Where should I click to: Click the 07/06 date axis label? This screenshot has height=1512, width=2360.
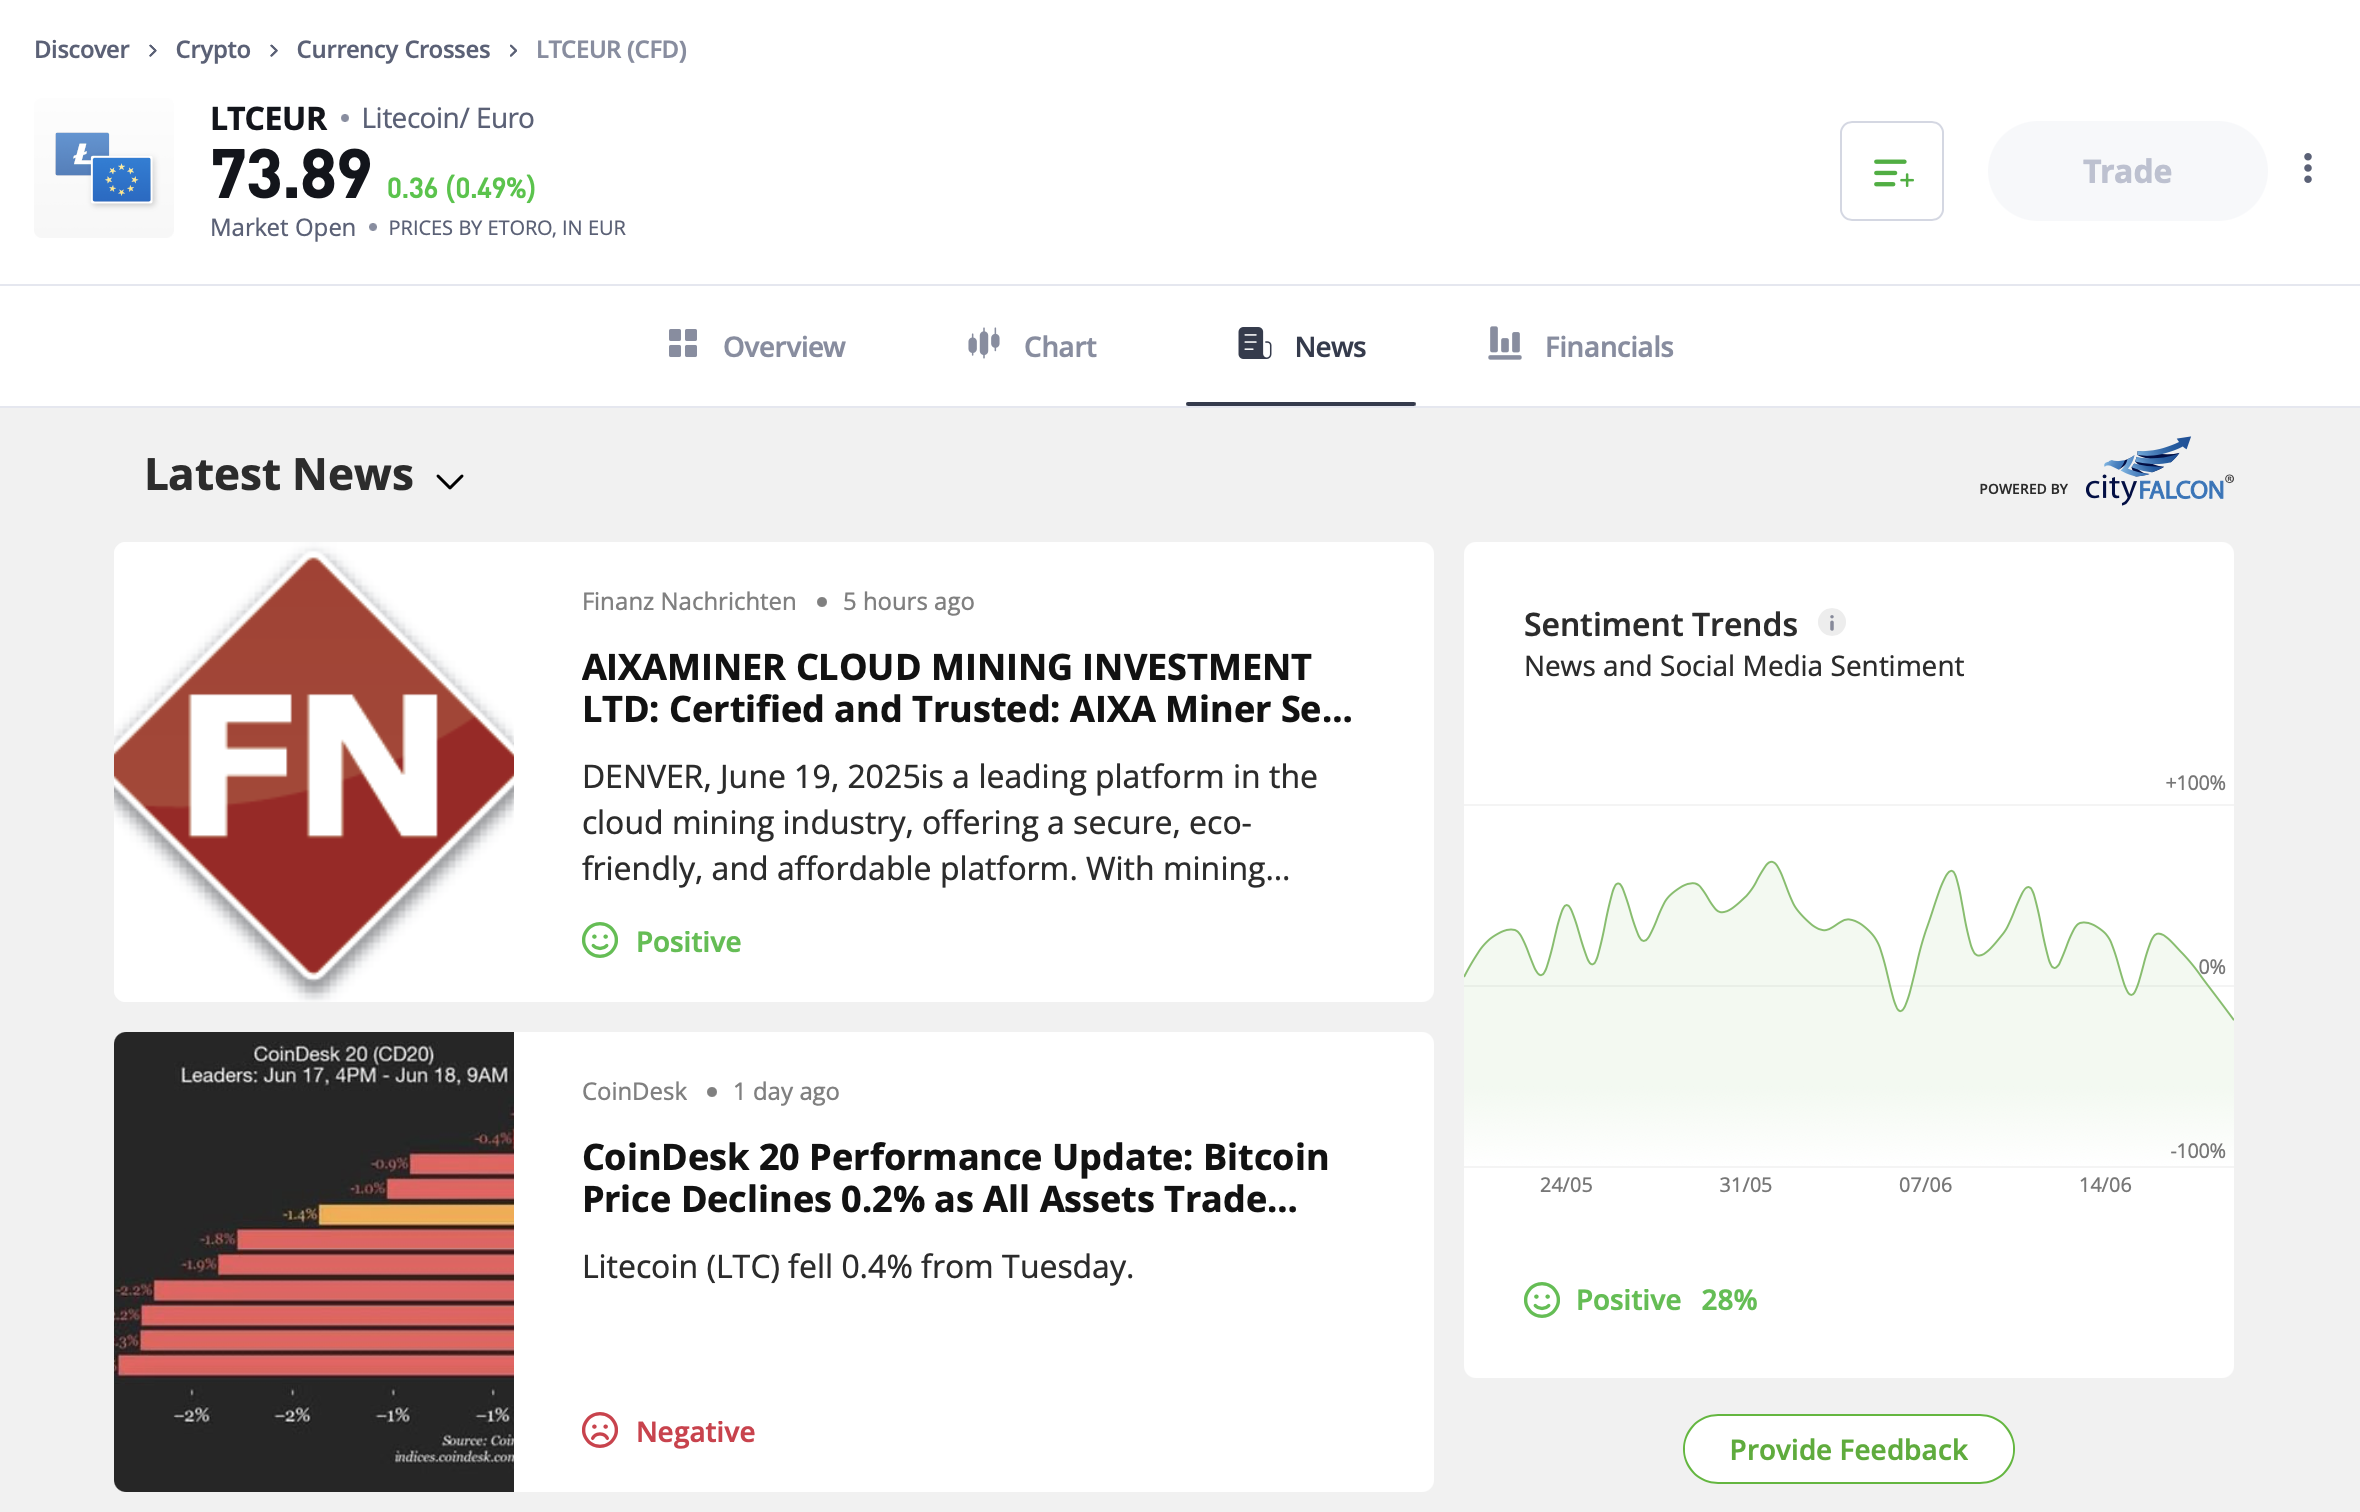point(1925,1185)
